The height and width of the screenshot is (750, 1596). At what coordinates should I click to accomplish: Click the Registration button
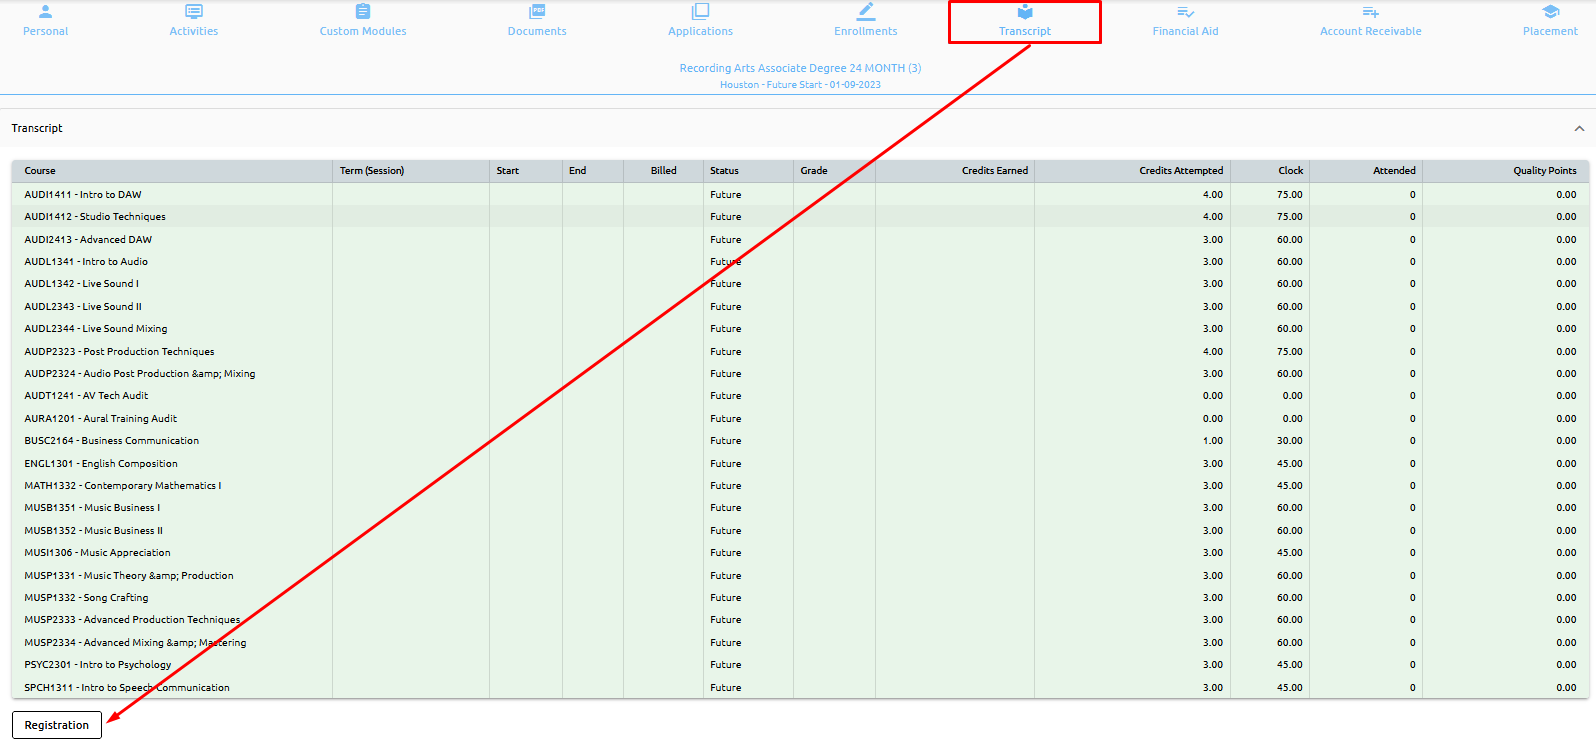[x=57, y=725]
